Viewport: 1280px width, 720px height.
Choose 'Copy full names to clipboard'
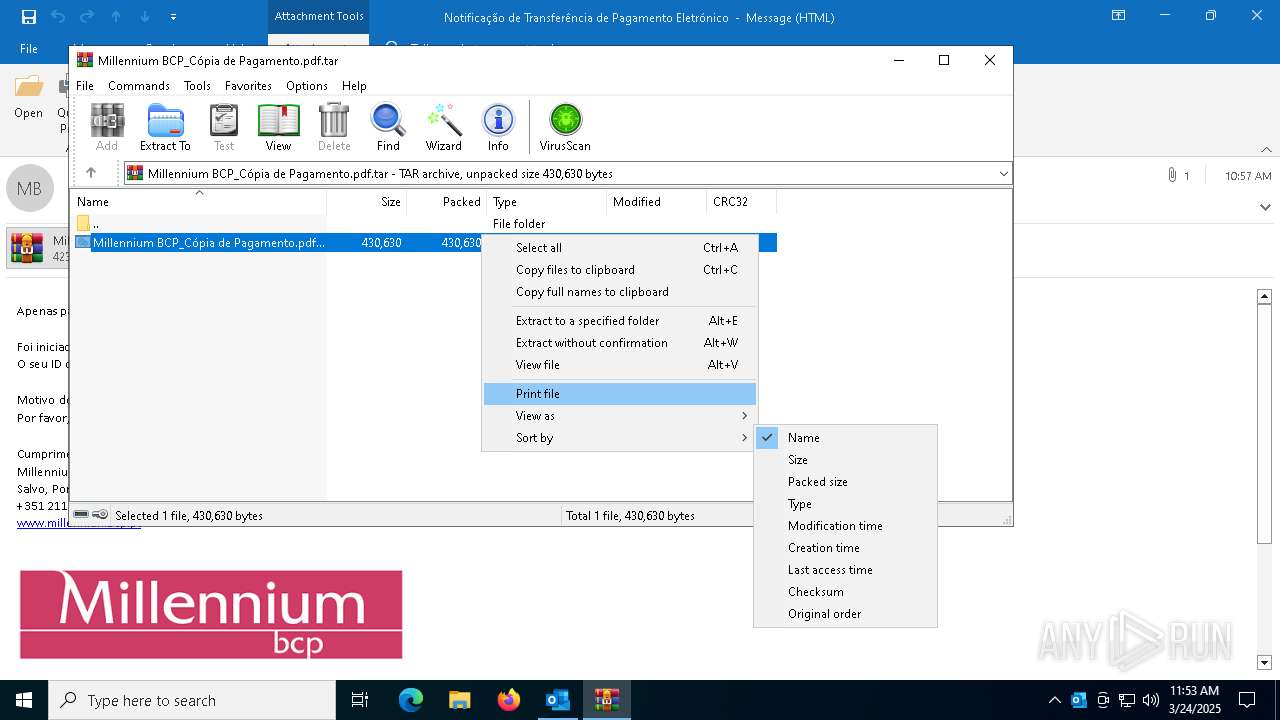click(619, 291)
